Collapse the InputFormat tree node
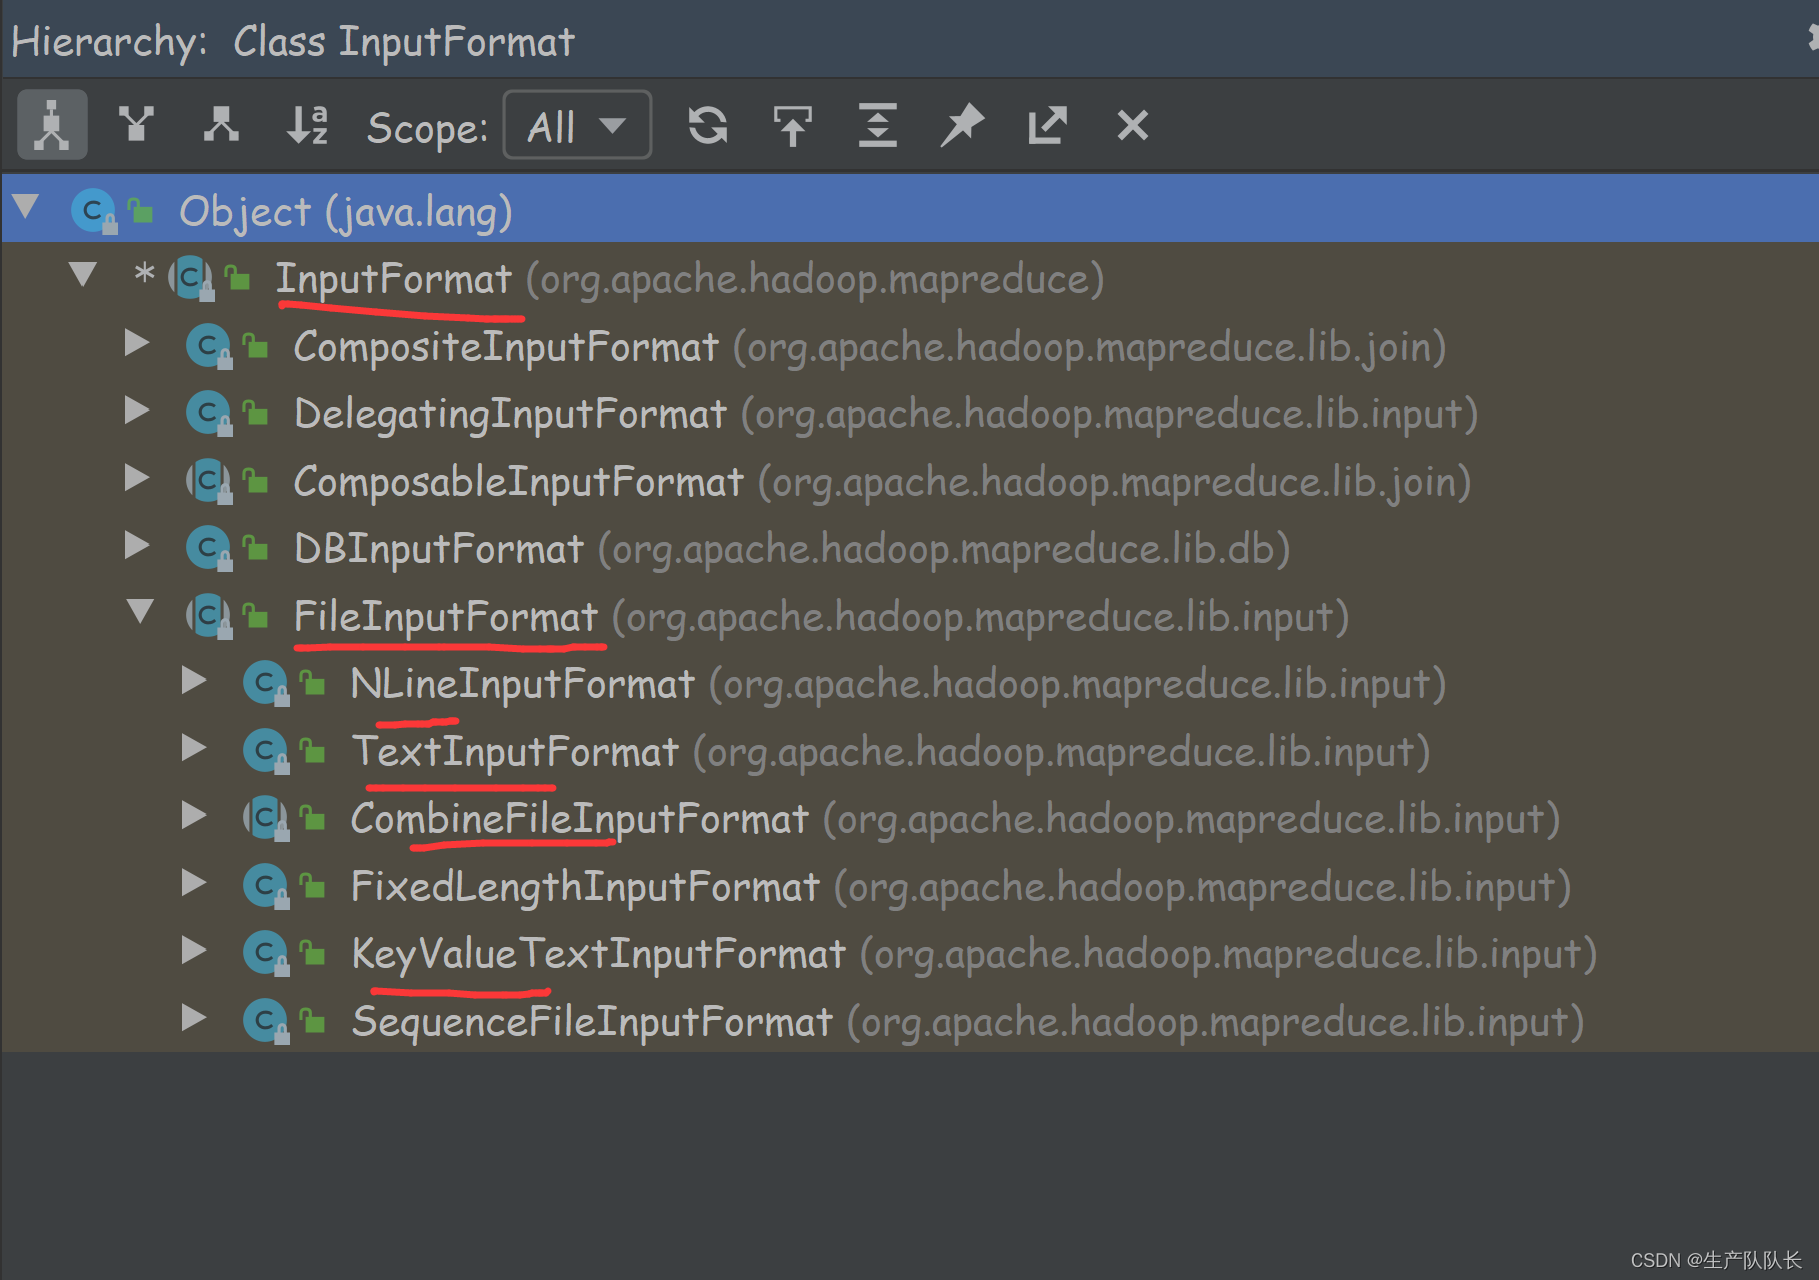Viewport: 1819px width, 1280px height. [x=83, y=274]
